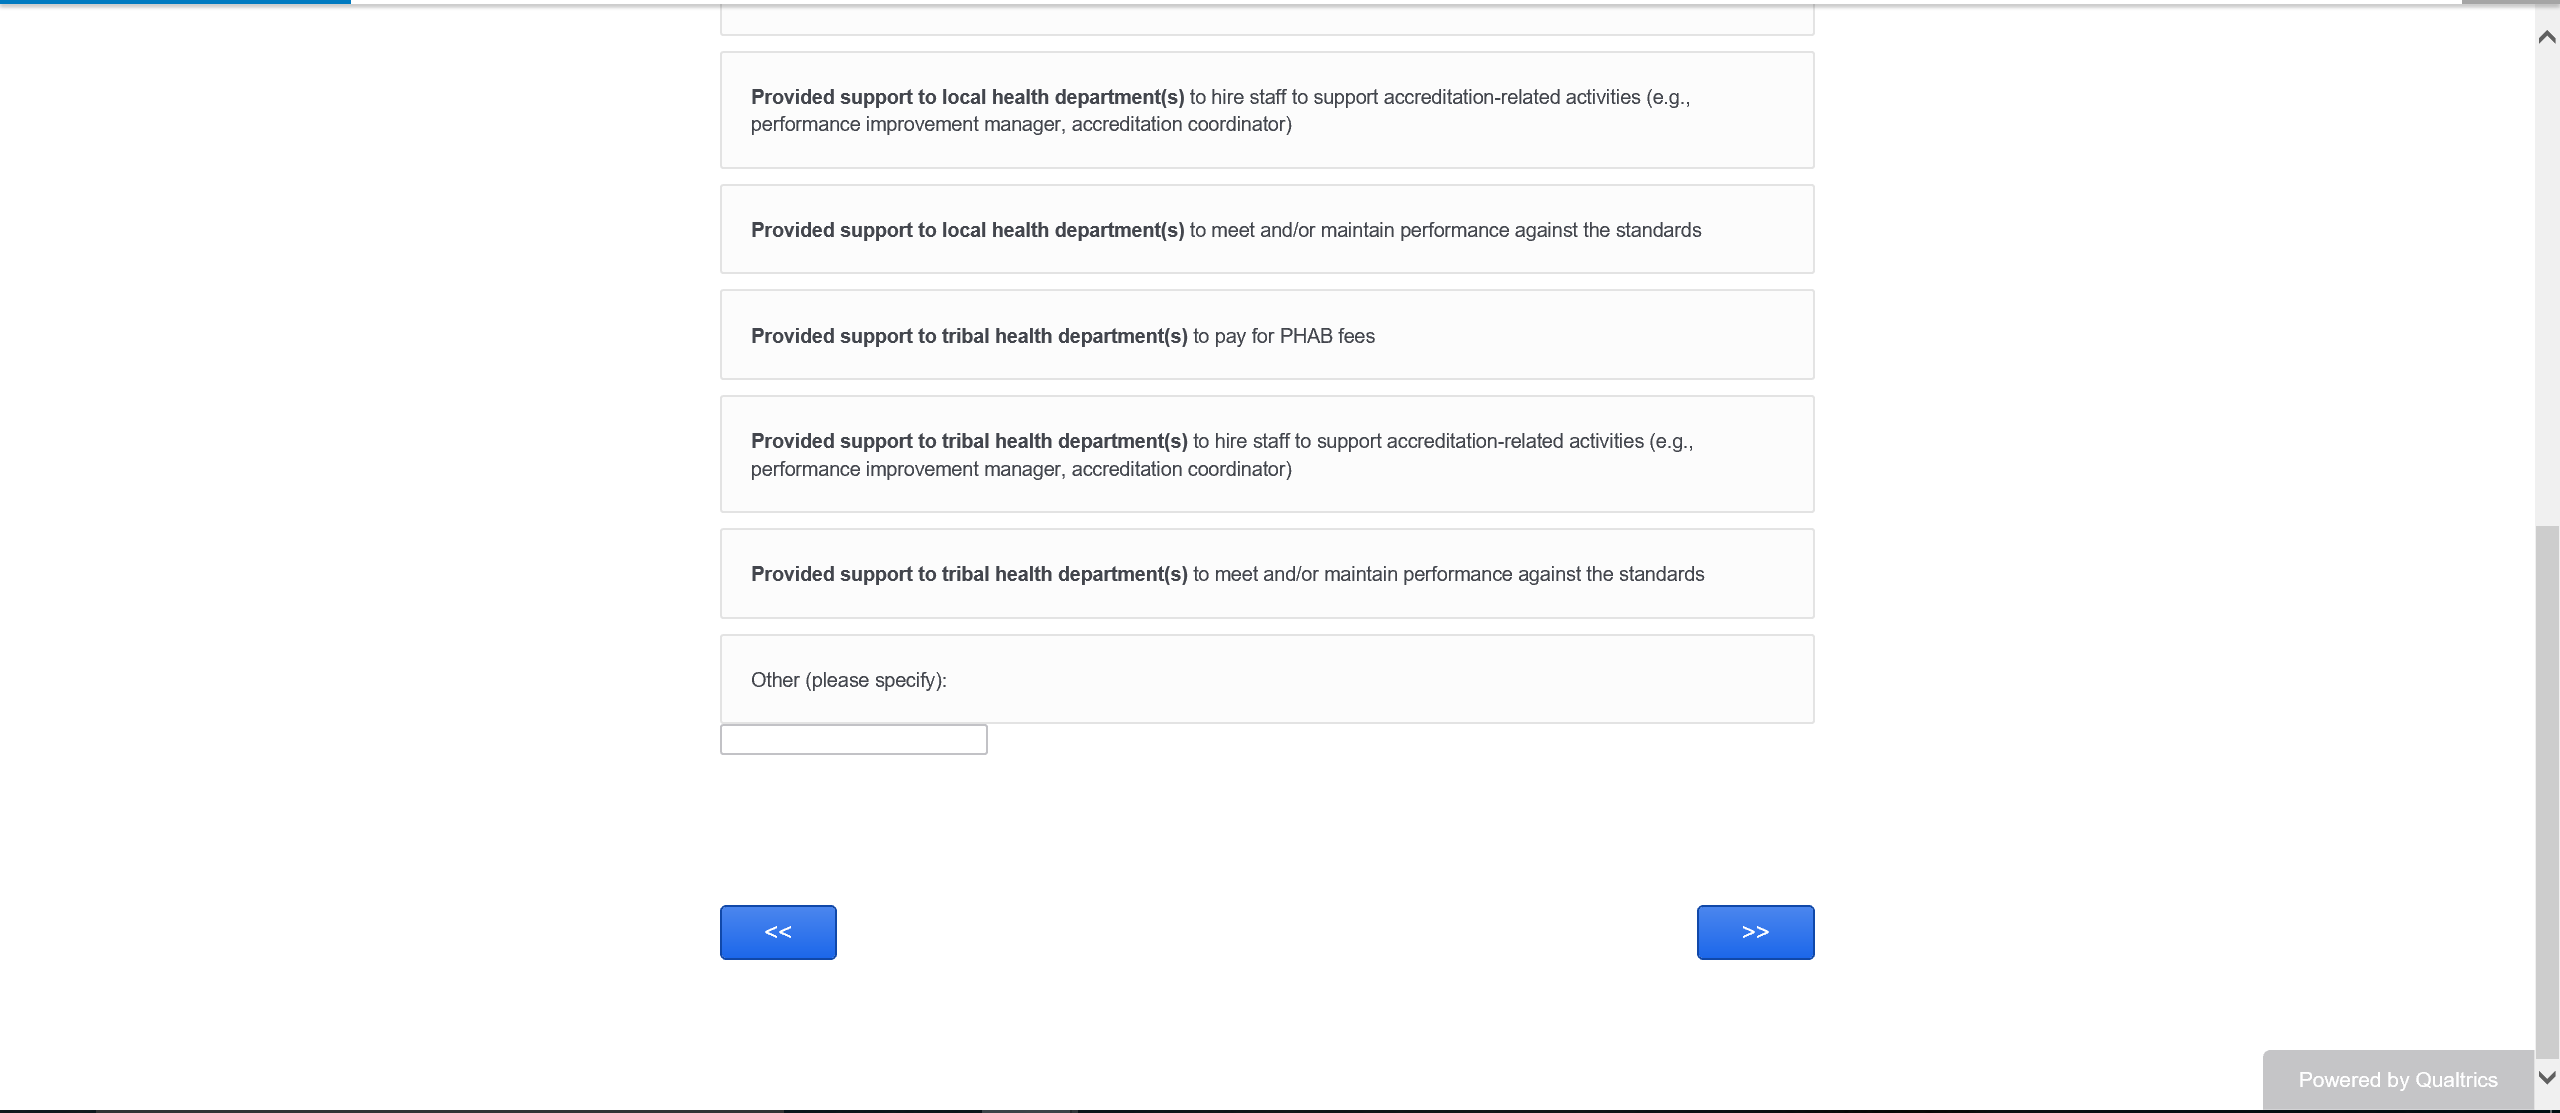Select tribal health department PHAB fees option

1266,336
